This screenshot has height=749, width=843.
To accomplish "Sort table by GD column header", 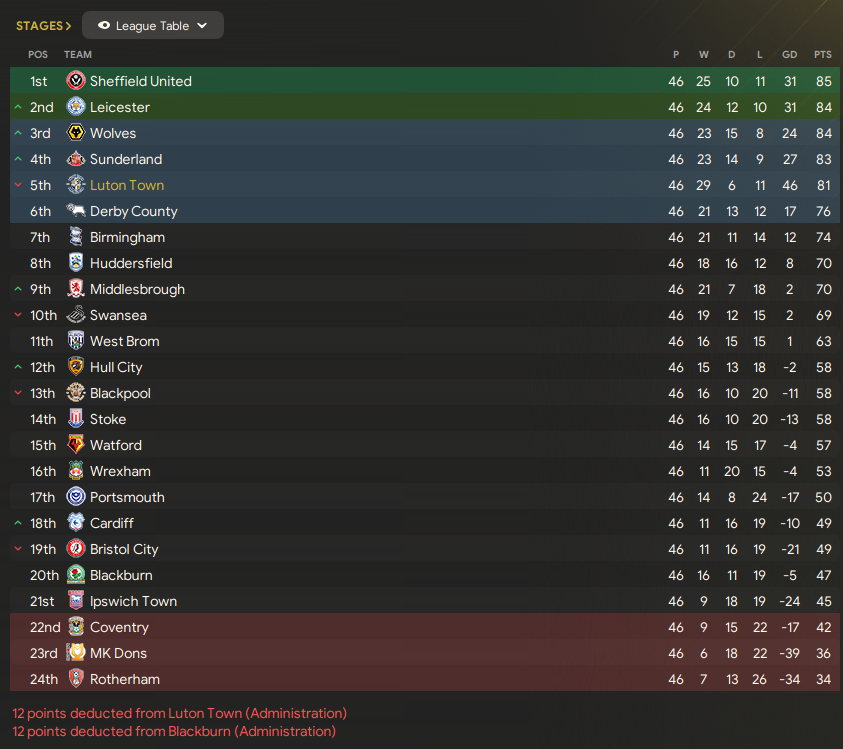I will [x=789, y=54].
